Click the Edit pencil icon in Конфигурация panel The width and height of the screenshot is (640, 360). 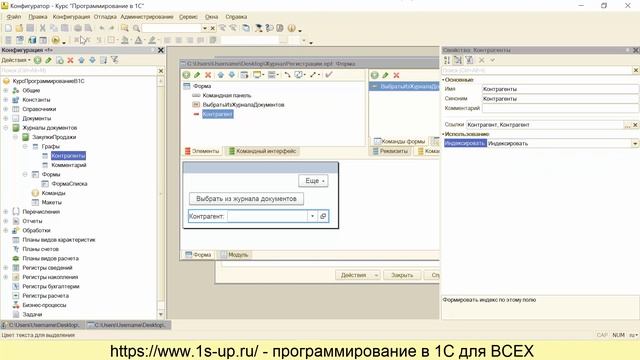pyautogui.click(x=49, y=60)
